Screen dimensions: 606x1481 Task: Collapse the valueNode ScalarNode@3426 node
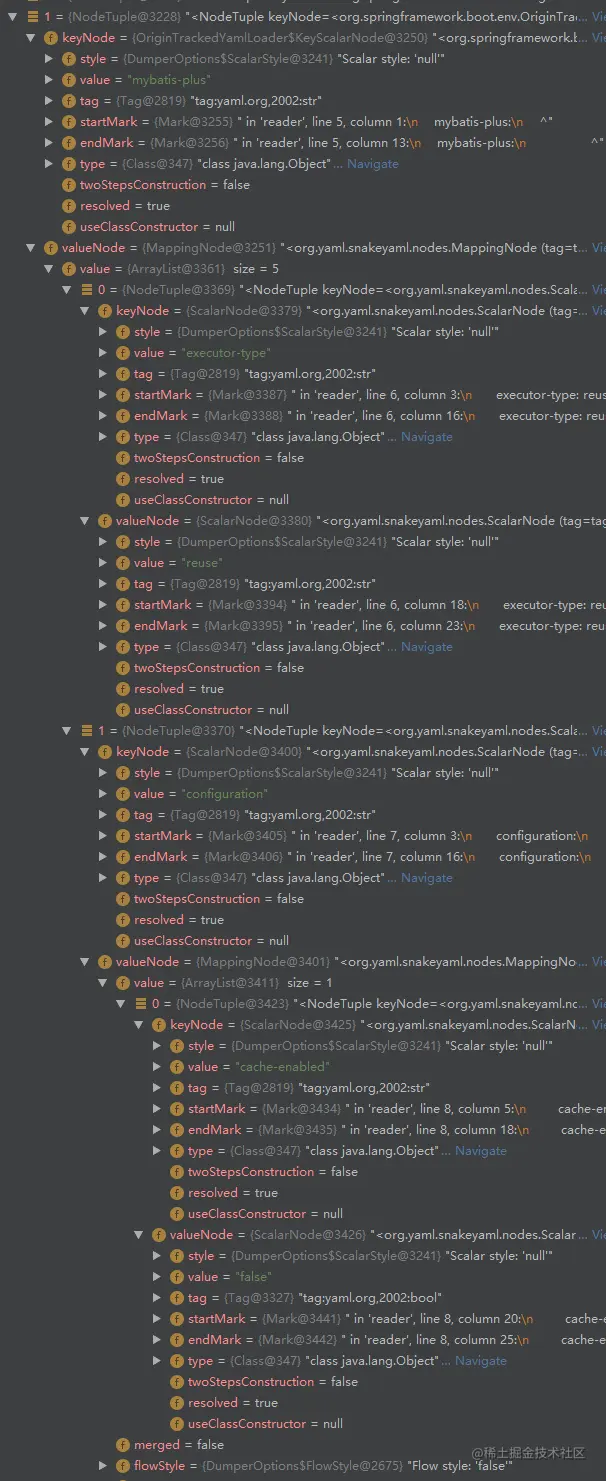tap(139, 1235)
